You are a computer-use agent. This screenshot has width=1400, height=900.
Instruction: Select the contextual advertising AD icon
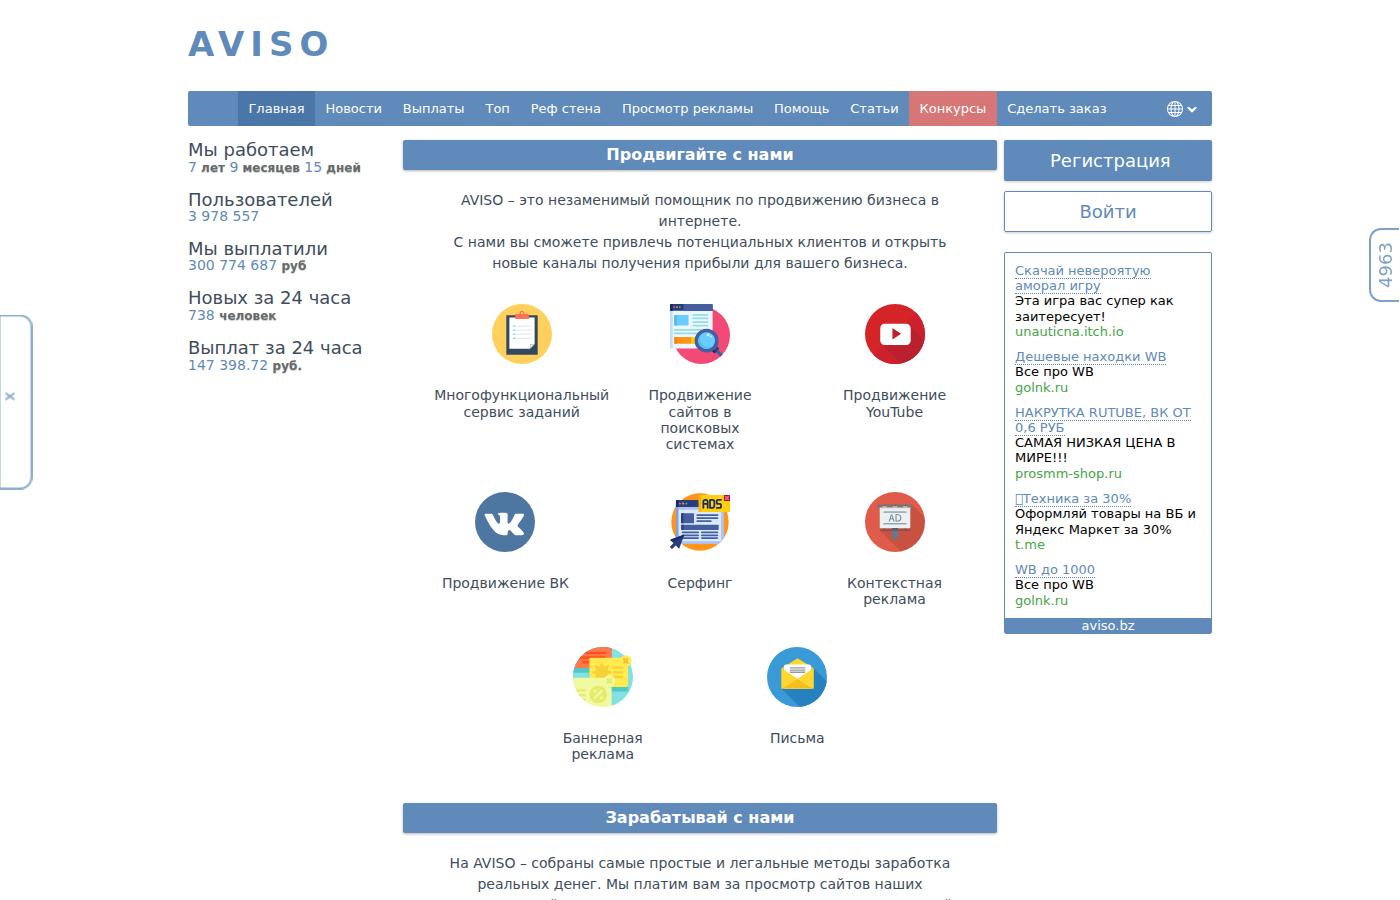pyautogui.click(x=895, y=522)
